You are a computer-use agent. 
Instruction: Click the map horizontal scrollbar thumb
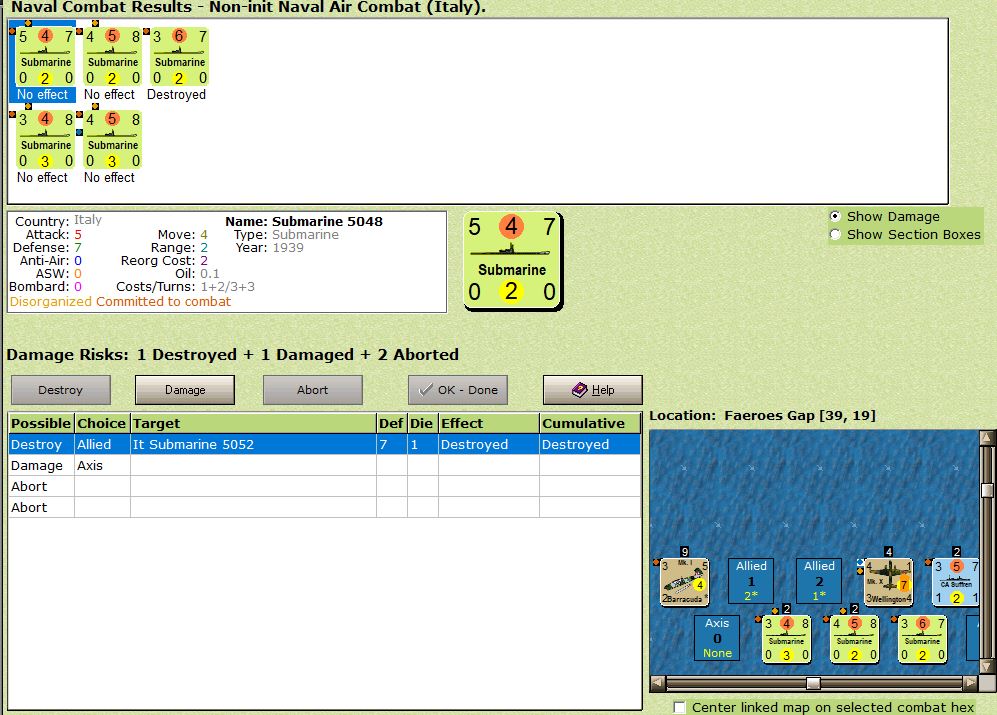click(813, 683)
